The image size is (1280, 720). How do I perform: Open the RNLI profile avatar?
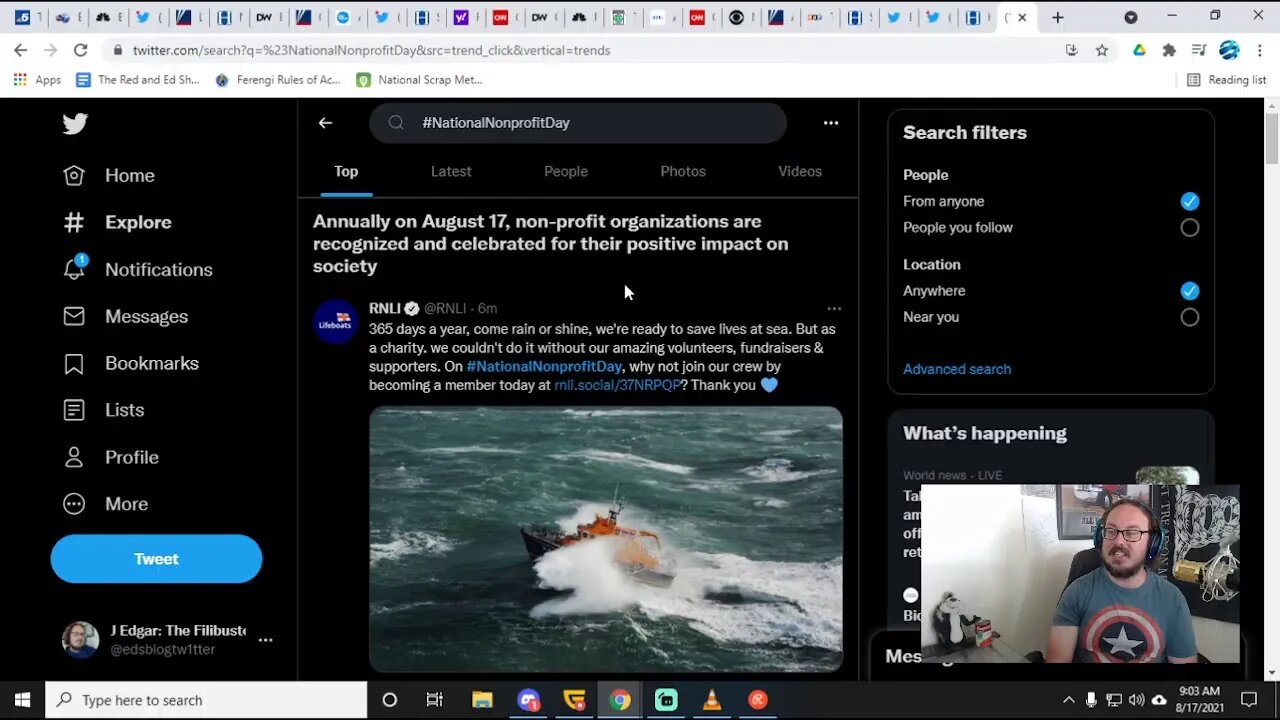pos(336,322)
